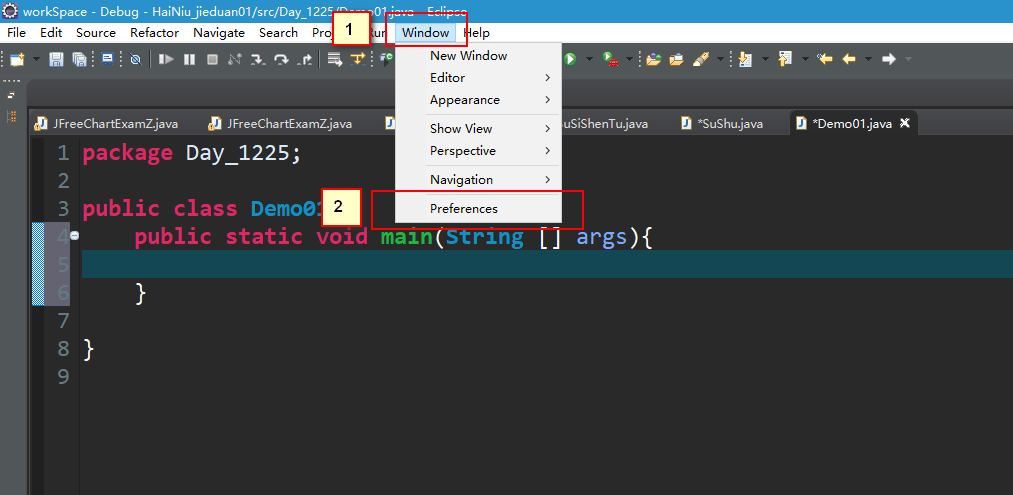Viewport: 1013px width, 495px height.
Task: Click the Step Into icon
Action: click(258, 59)
